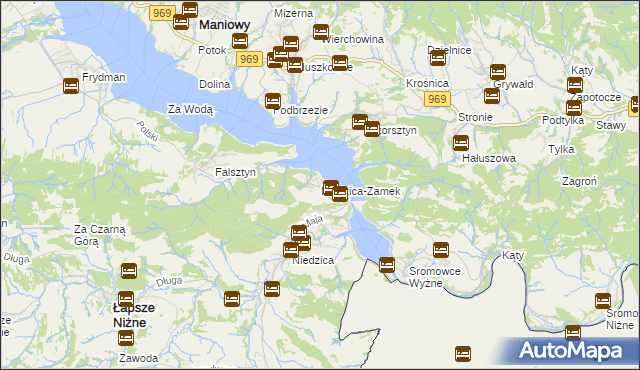Screen dimensions: 640x370
Task: Select the hotel marker directly above Grywałd
Action: tap(498, 72)
